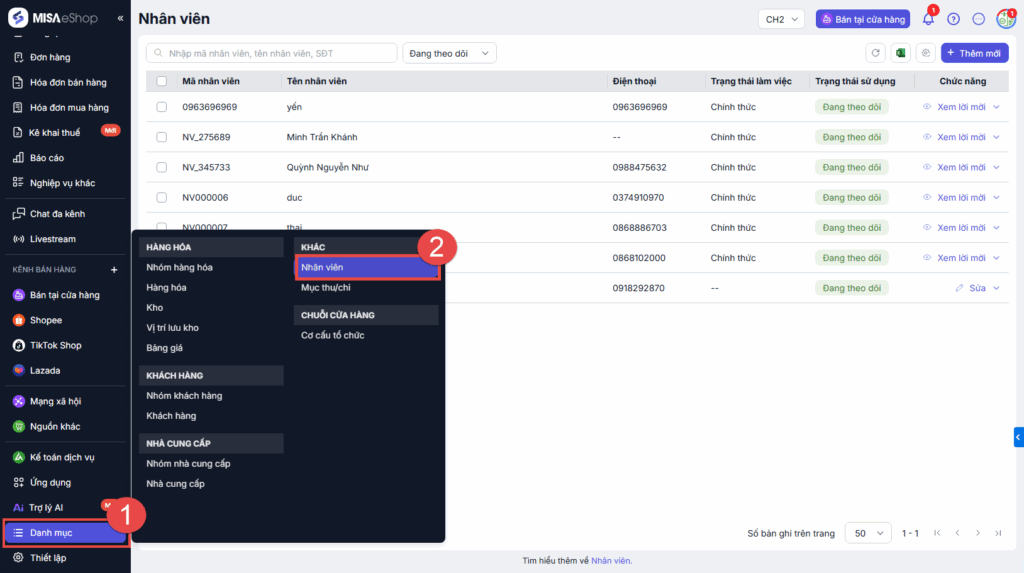Select Nhóm hàng hóa menu item
Image resolution: width=1024 pixels, height=573 pixels.
coord(180,267)
